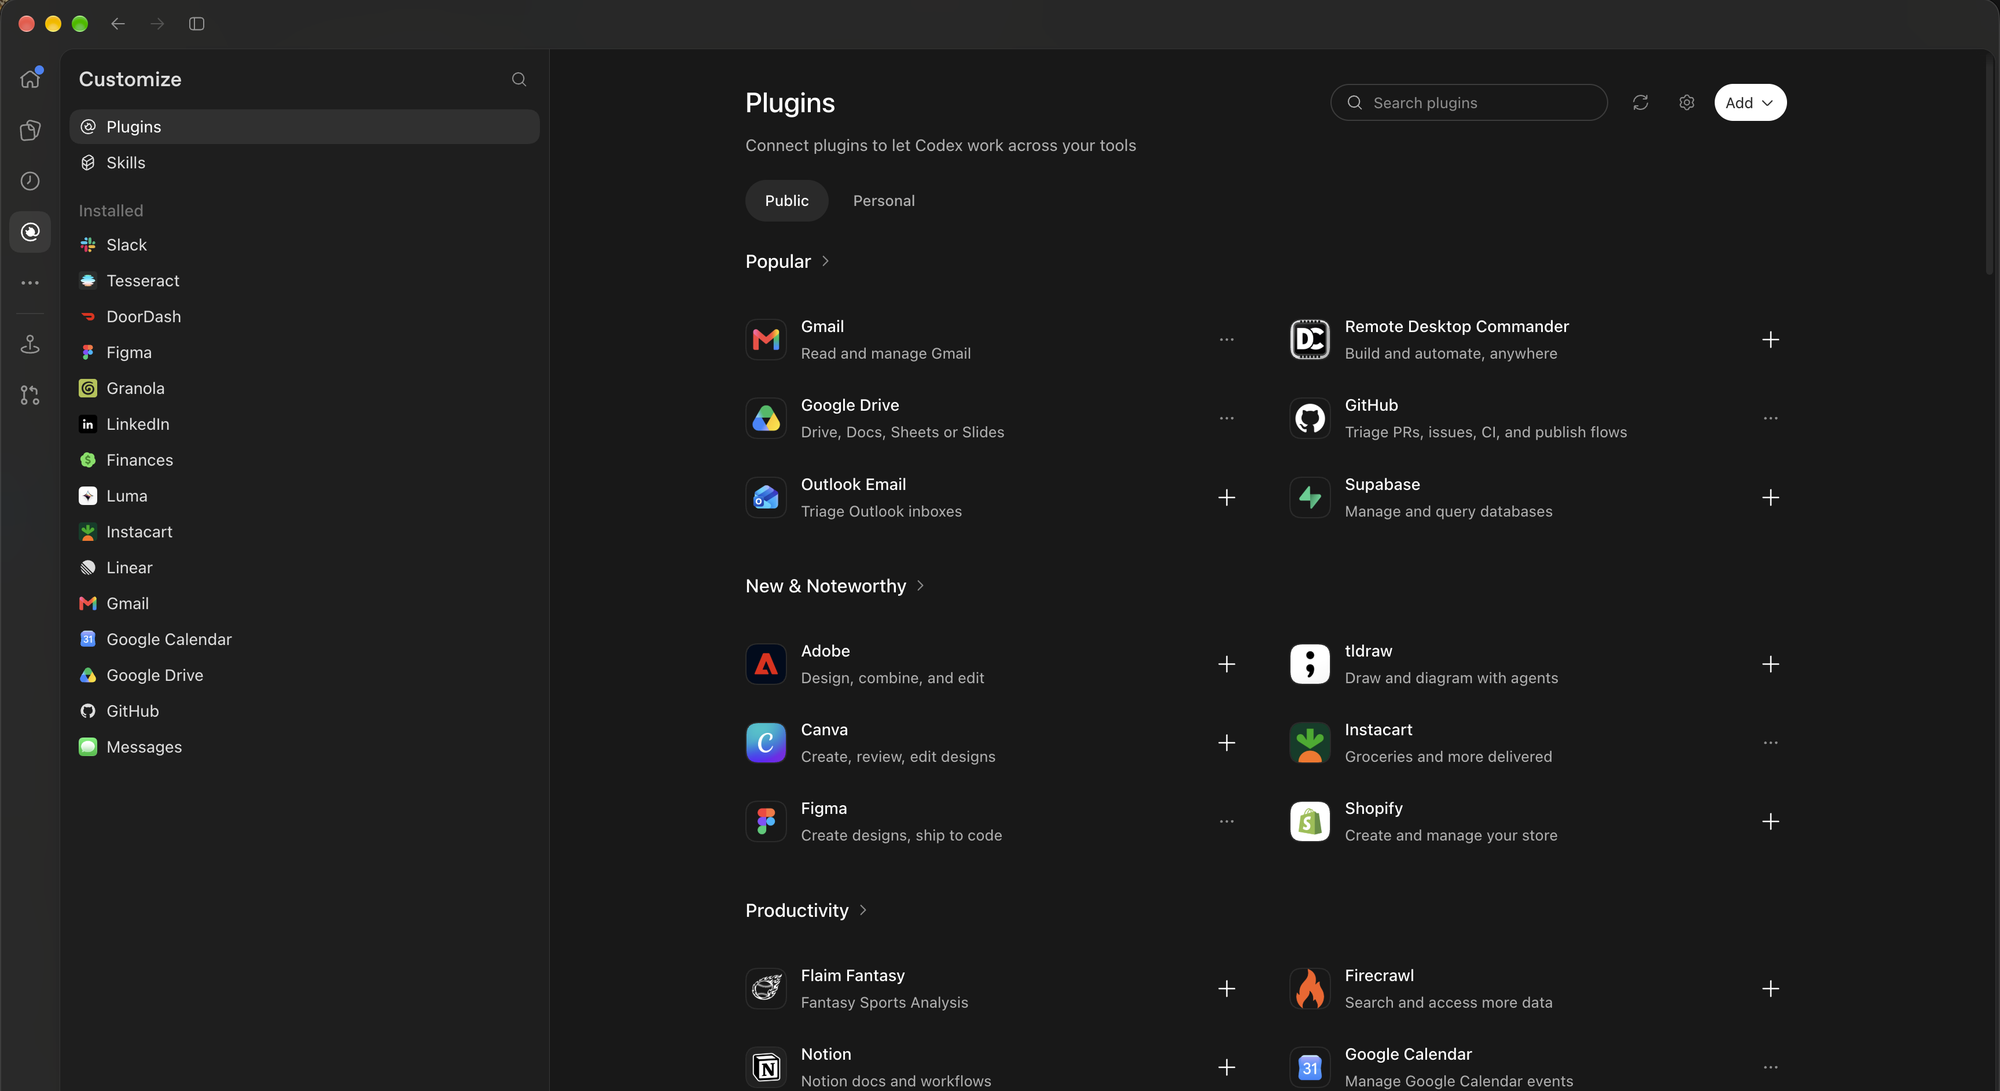
Task: Click the three-dots more icon in left rail
Action: coord(30,283)
